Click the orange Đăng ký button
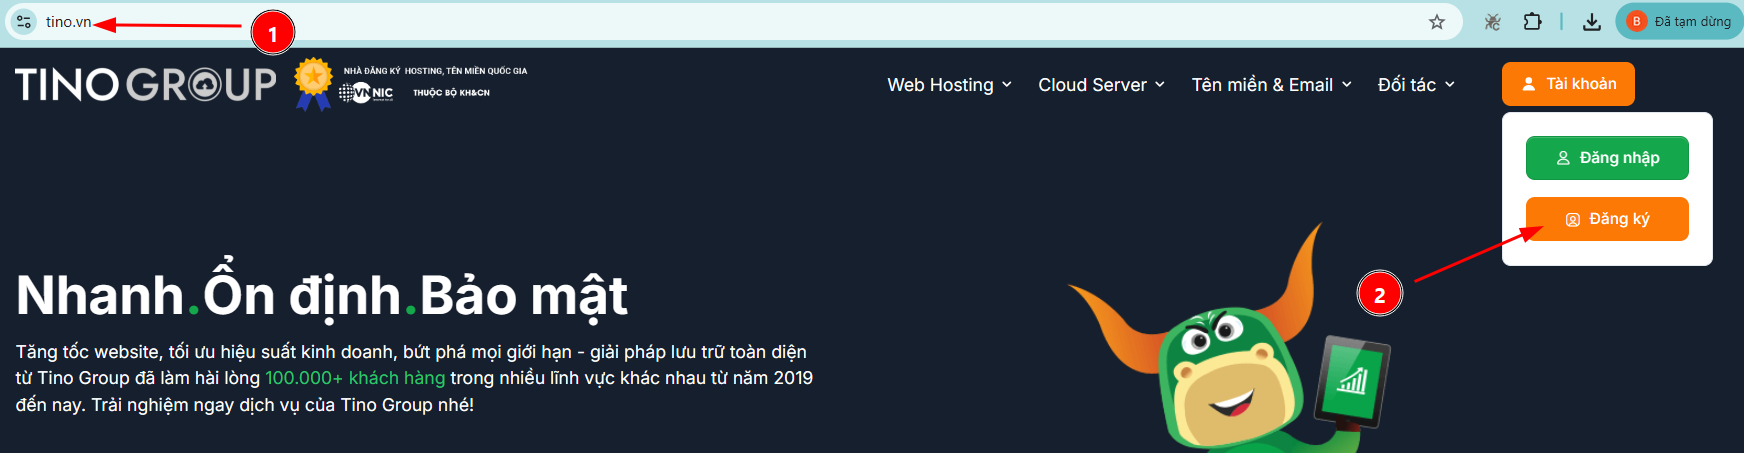1744x453 pixels. click(x=1607, y=219)
